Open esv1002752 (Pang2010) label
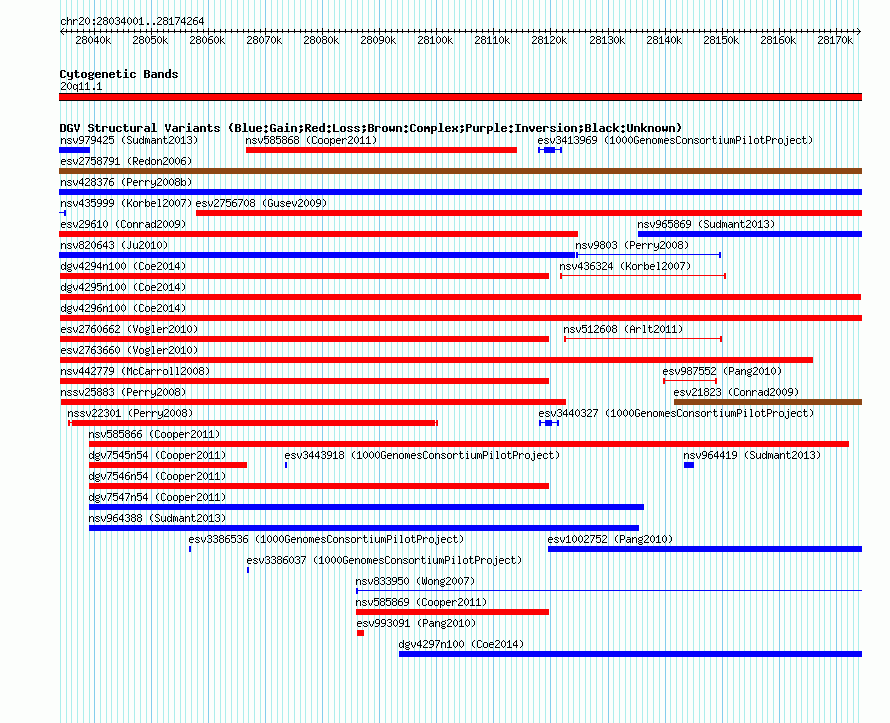 click(610, 539)
